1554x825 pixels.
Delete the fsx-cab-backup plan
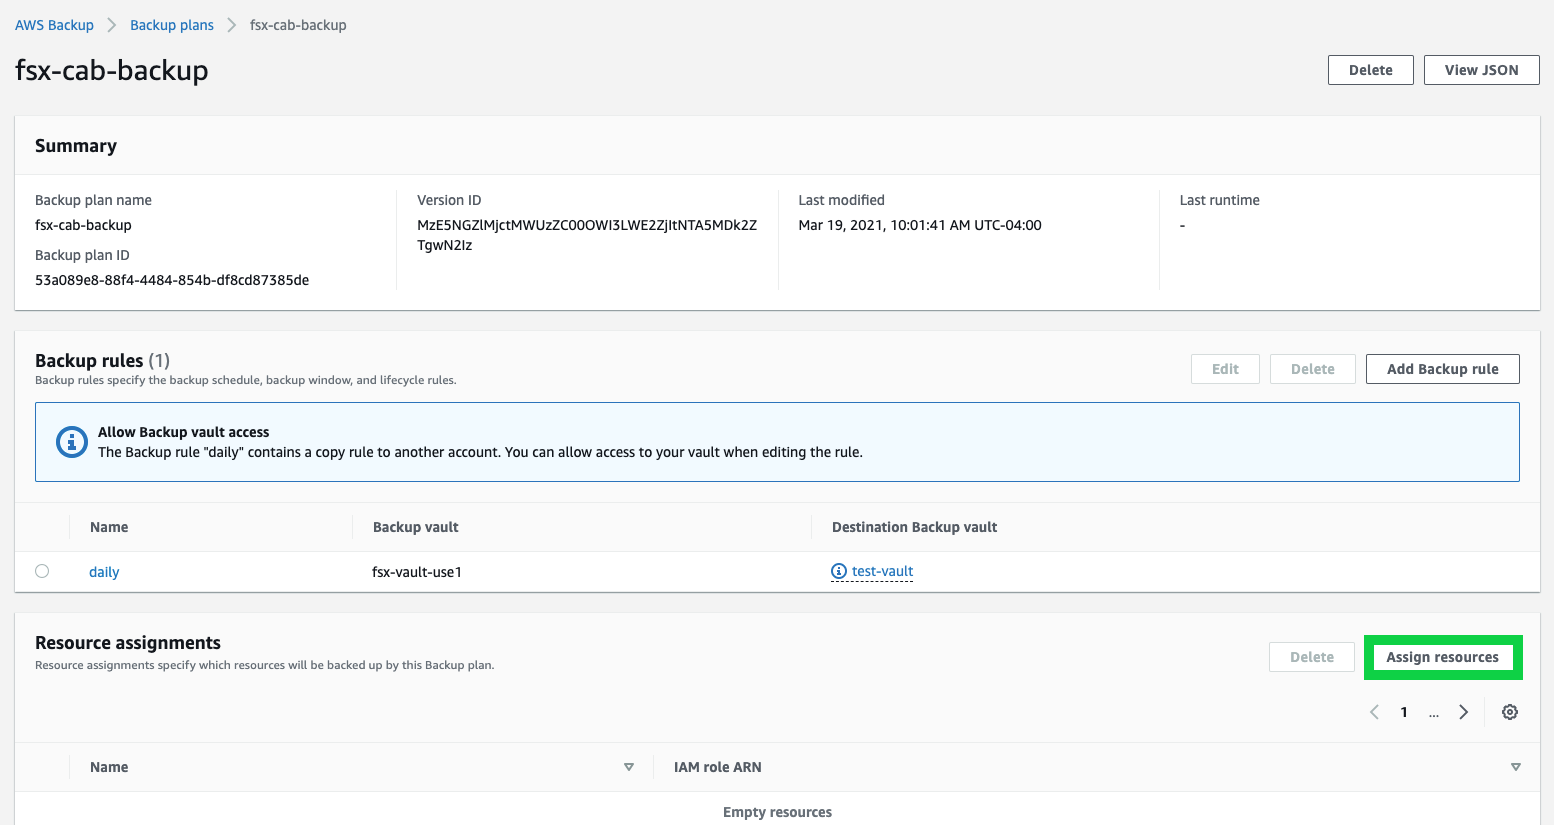[x=1370, y=69]
